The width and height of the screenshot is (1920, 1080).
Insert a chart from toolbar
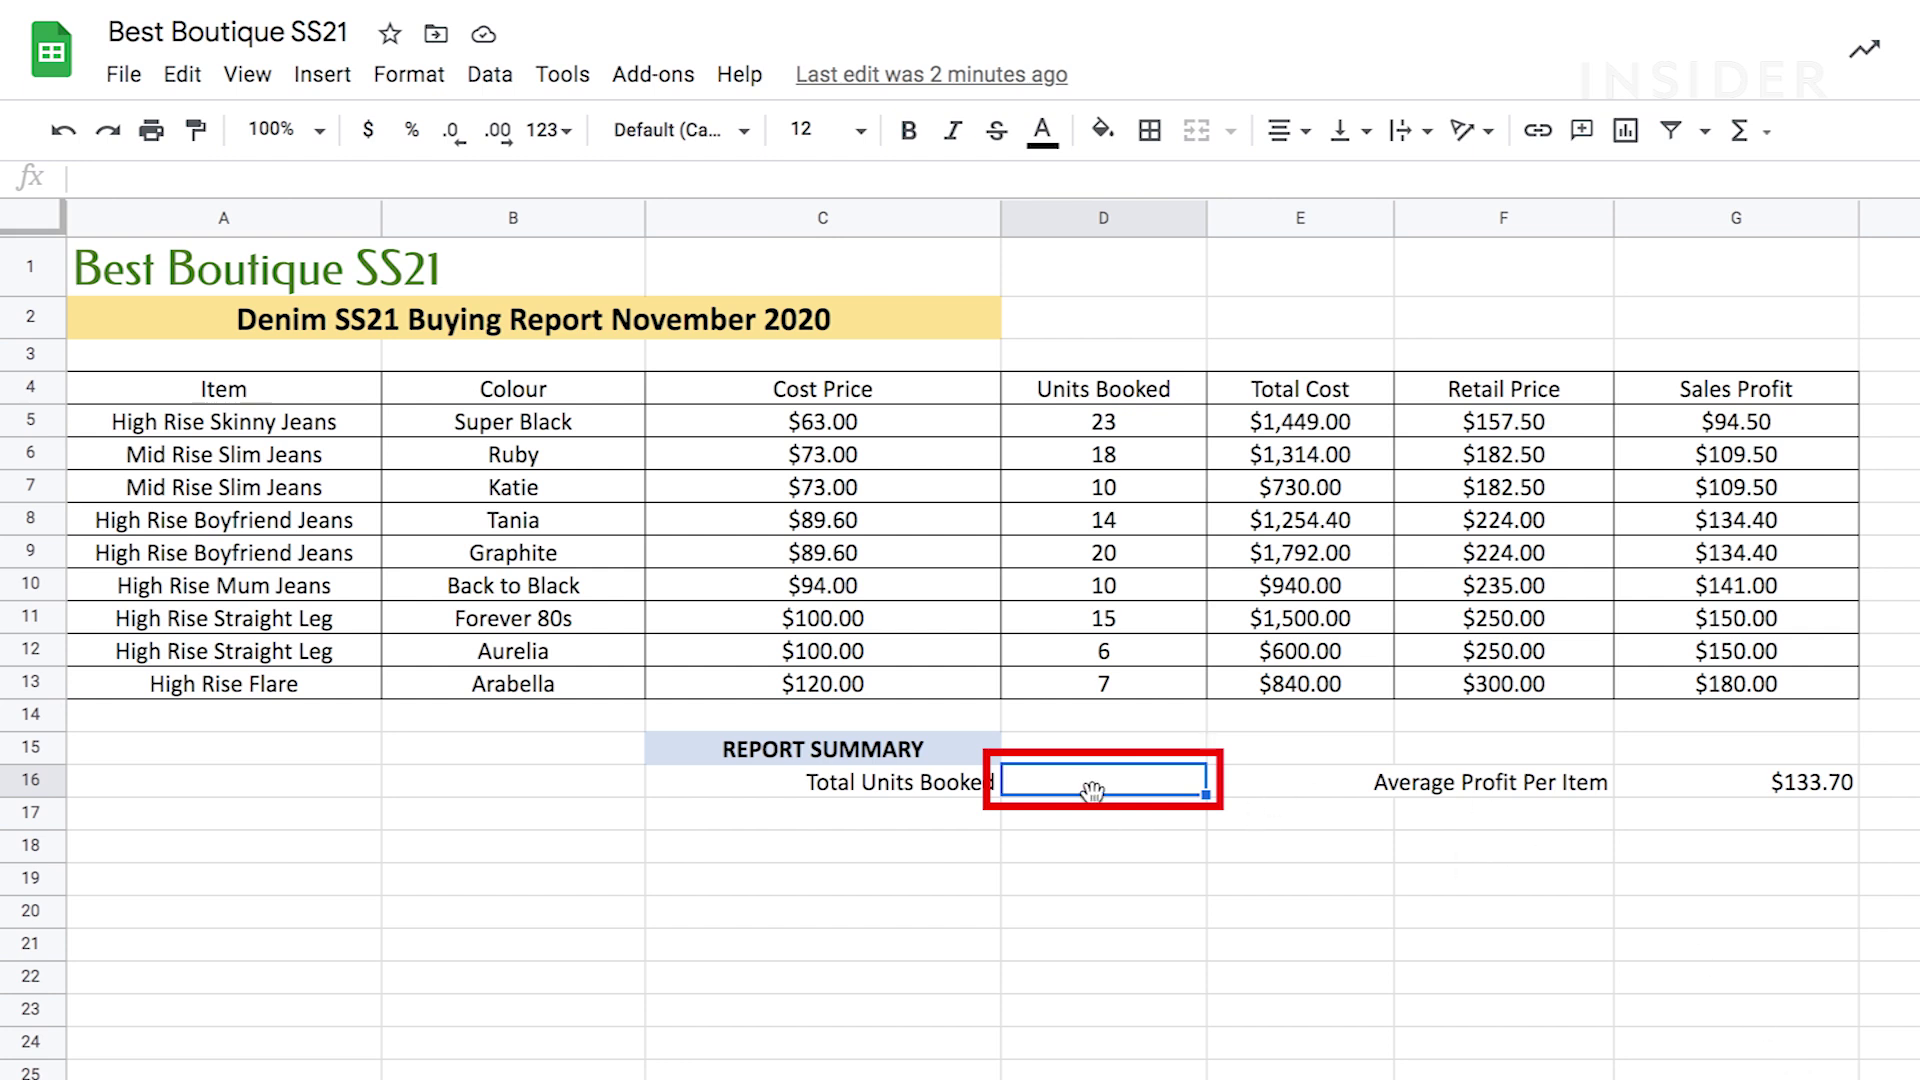1625,131
